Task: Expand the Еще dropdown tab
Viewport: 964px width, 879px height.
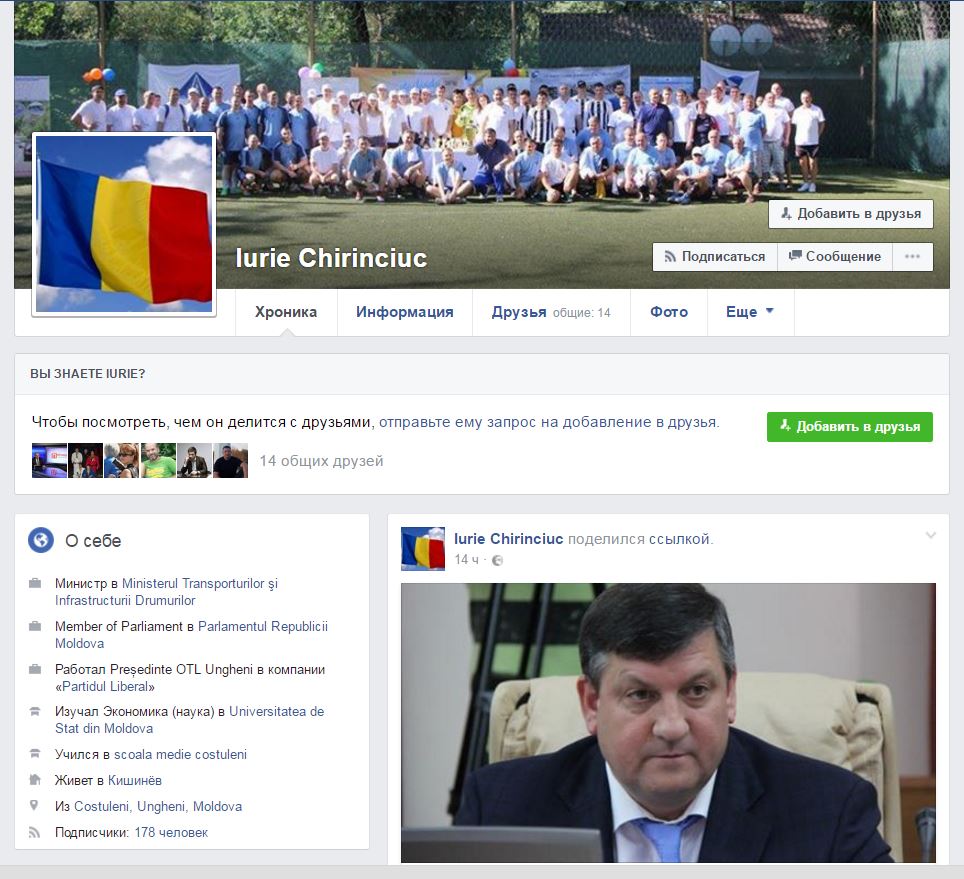Action: click(x=750, y=312)
